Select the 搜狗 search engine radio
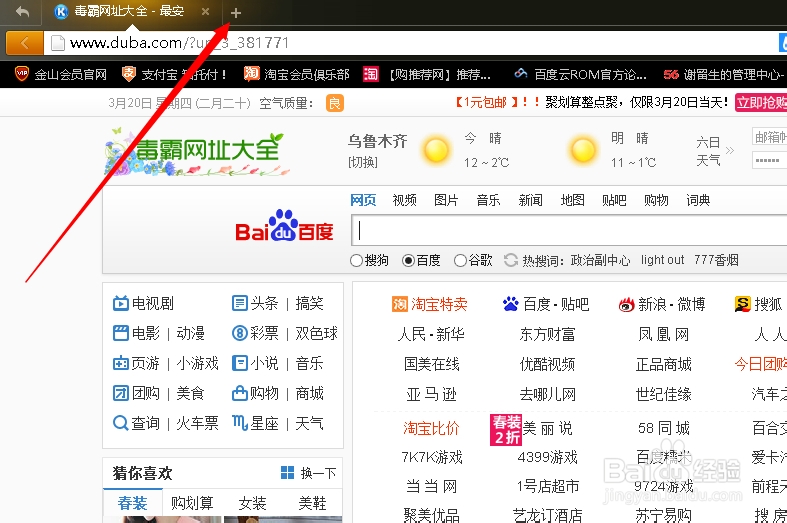This screenshot has height=523, width=787. [x=356, y=260]
